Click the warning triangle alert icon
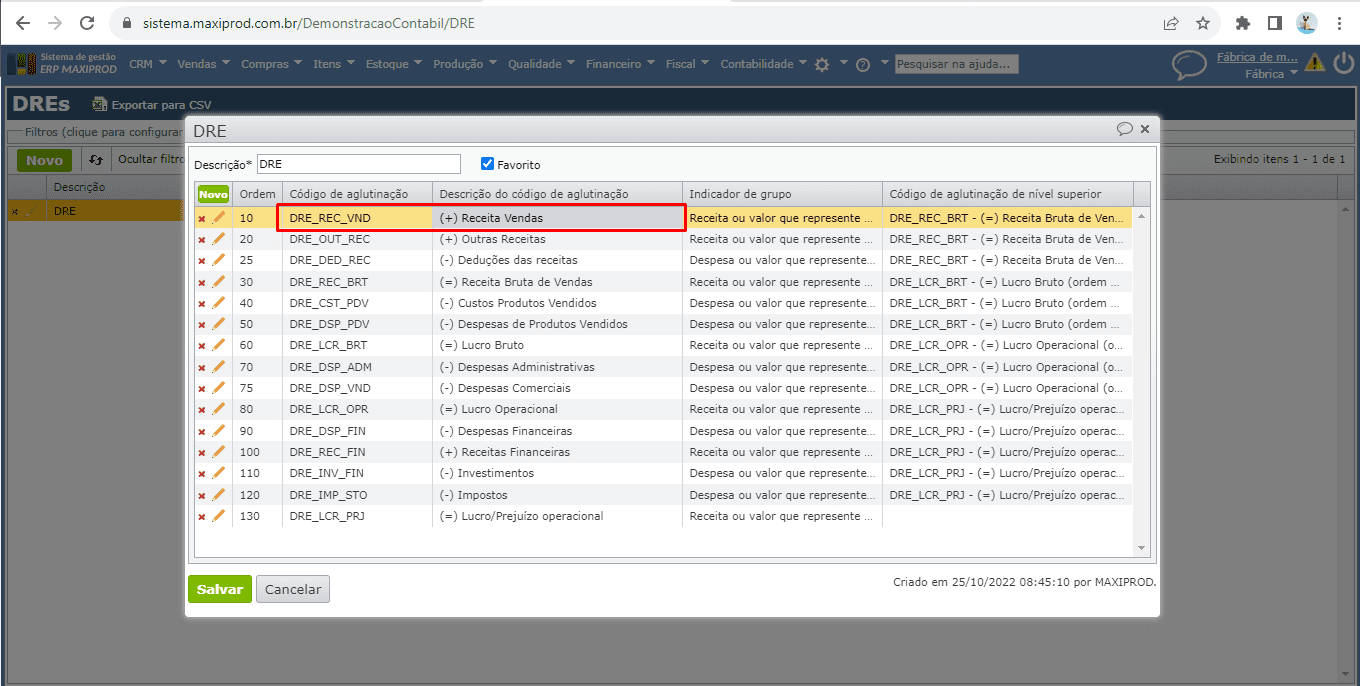 (1315, 63)
